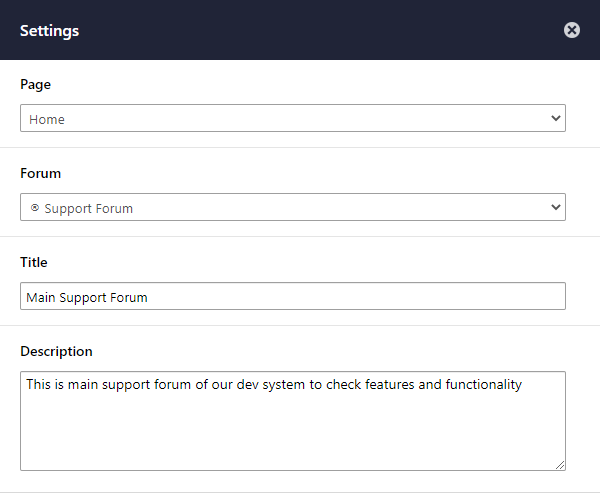Click the chevron arrow on Page select
The height and width of the screenshot is (493, 600).
tap(556, 118)
